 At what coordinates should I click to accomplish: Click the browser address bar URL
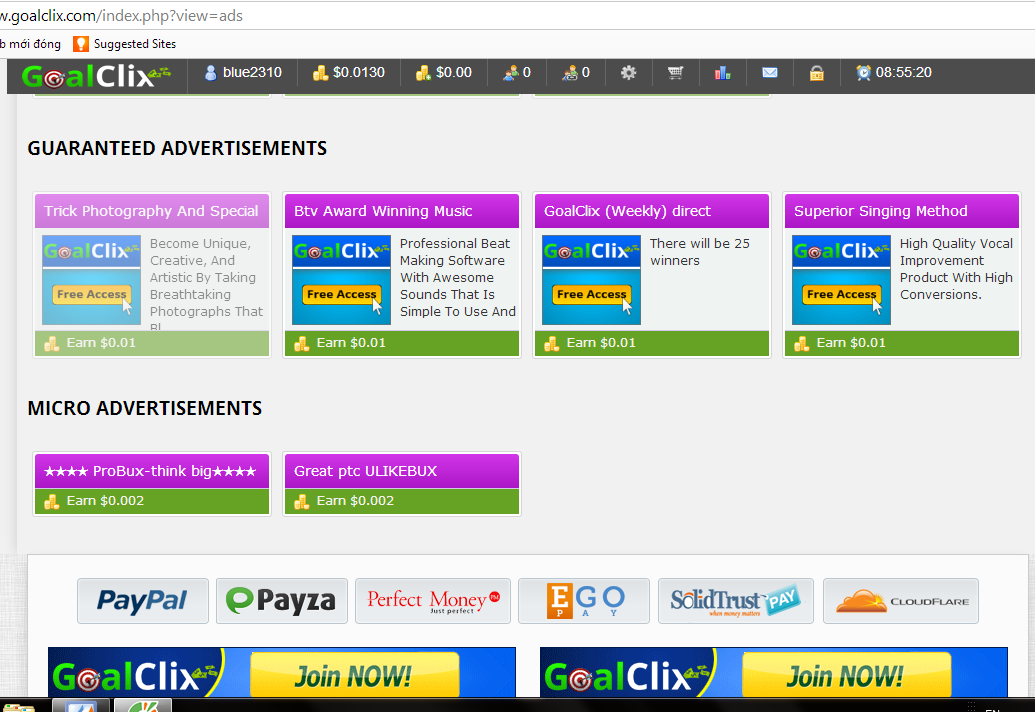121,15
